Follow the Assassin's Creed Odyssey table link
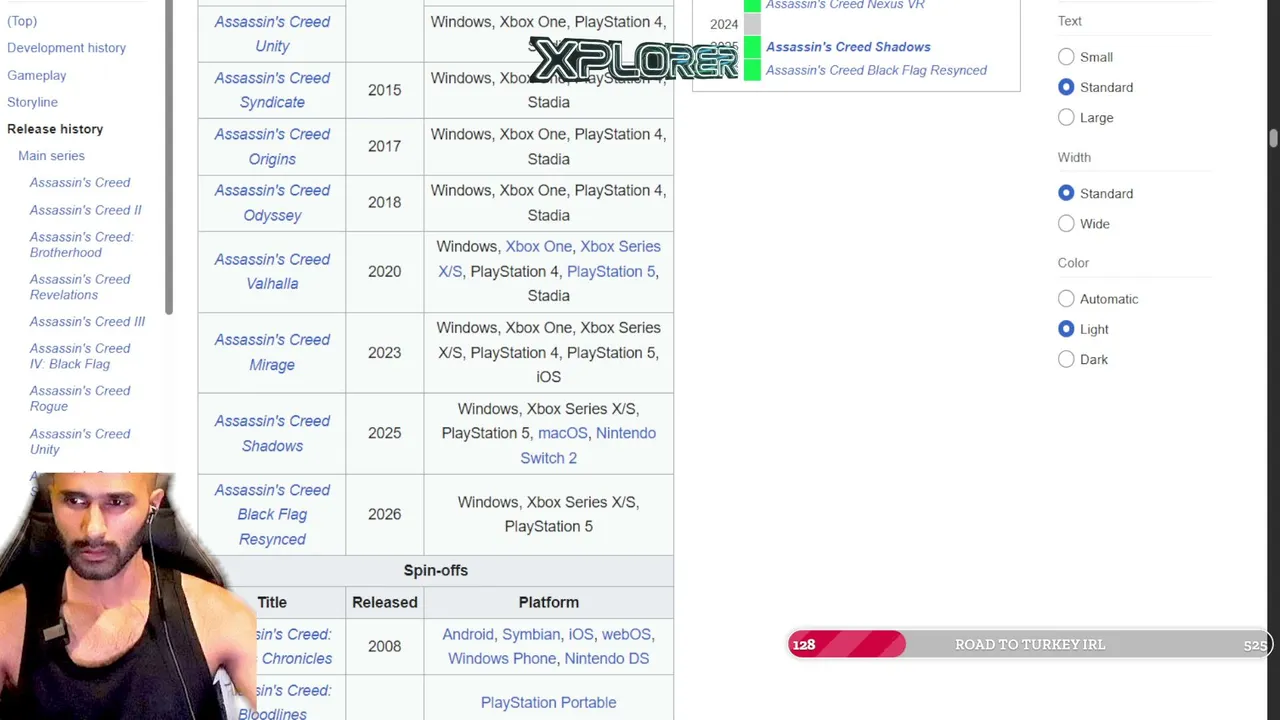This screenshot has width=1280, height=720. 272,202
